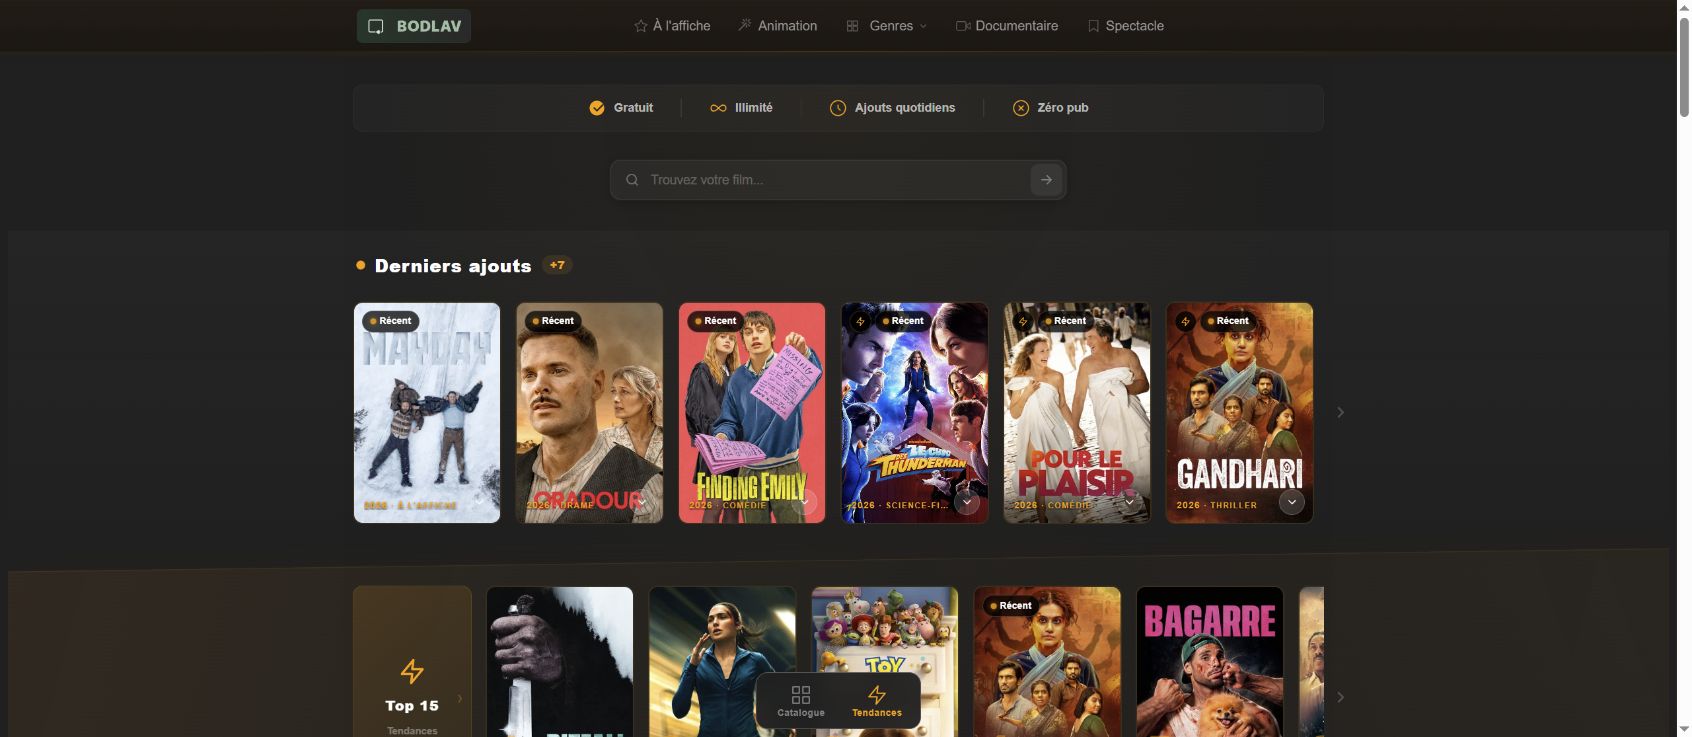
Task: Open the Gandhari poster in trending row
Action: 1047,662
